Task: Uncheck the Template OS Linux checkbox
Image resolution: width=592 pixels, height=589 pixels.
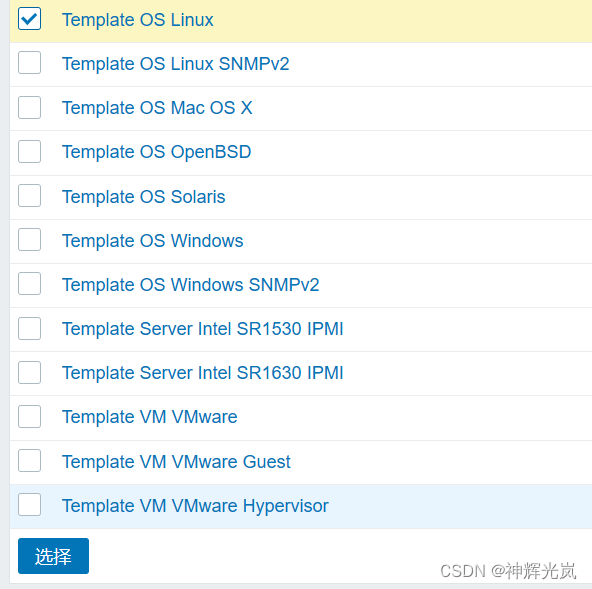Action: click(x=29, y=19)
